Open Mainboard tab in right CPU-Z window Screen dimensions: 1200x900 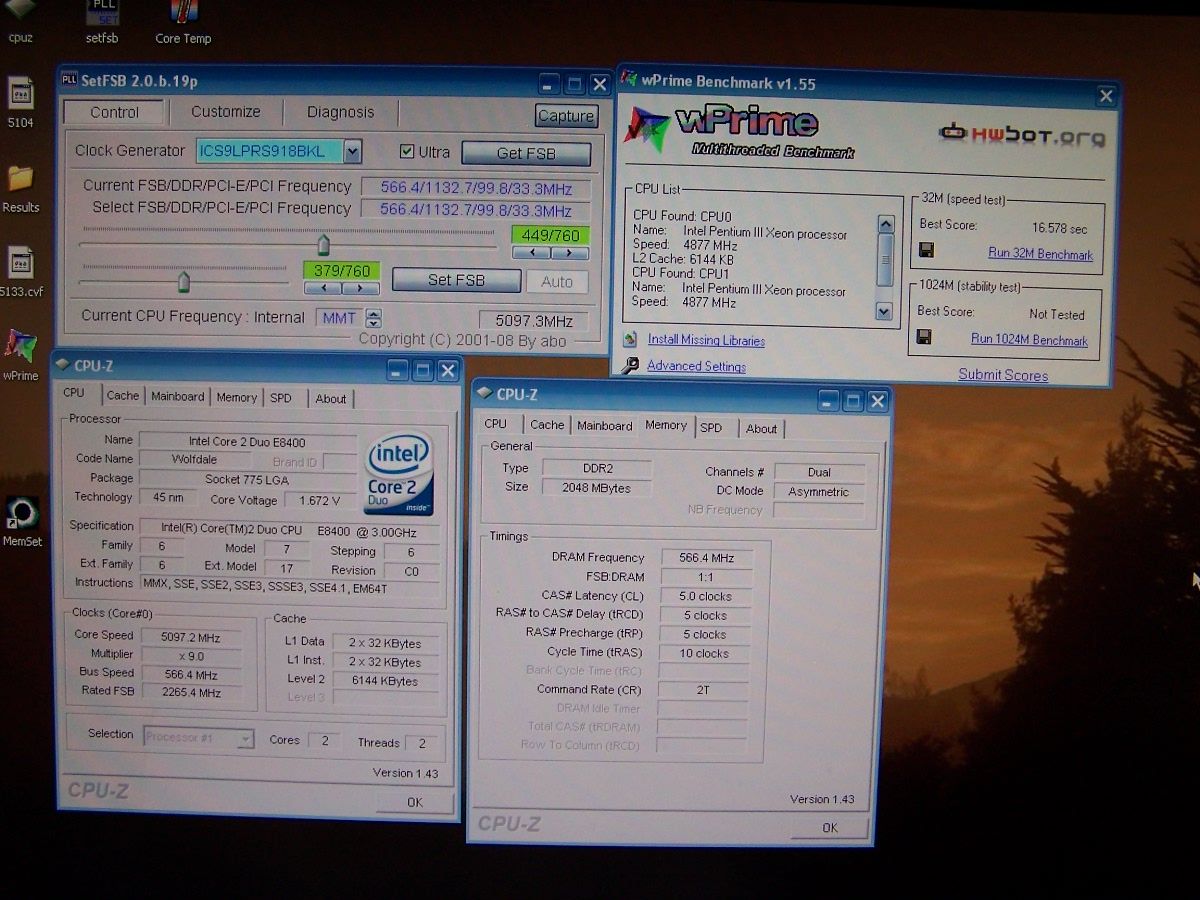(605, 426)
